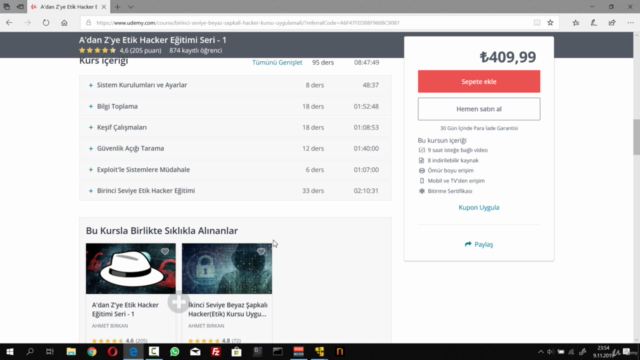Expand Birinci Seviye Etik Hacker Eğitimi section
The height and width of the screenshot is (360, 640).
236,191
